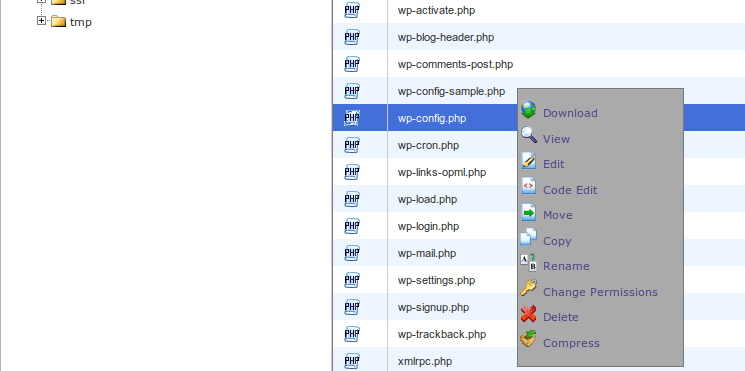Click the magnifying glass View icon
The height and width of the screenshot is (371, 745).
(x=528, y=135)
